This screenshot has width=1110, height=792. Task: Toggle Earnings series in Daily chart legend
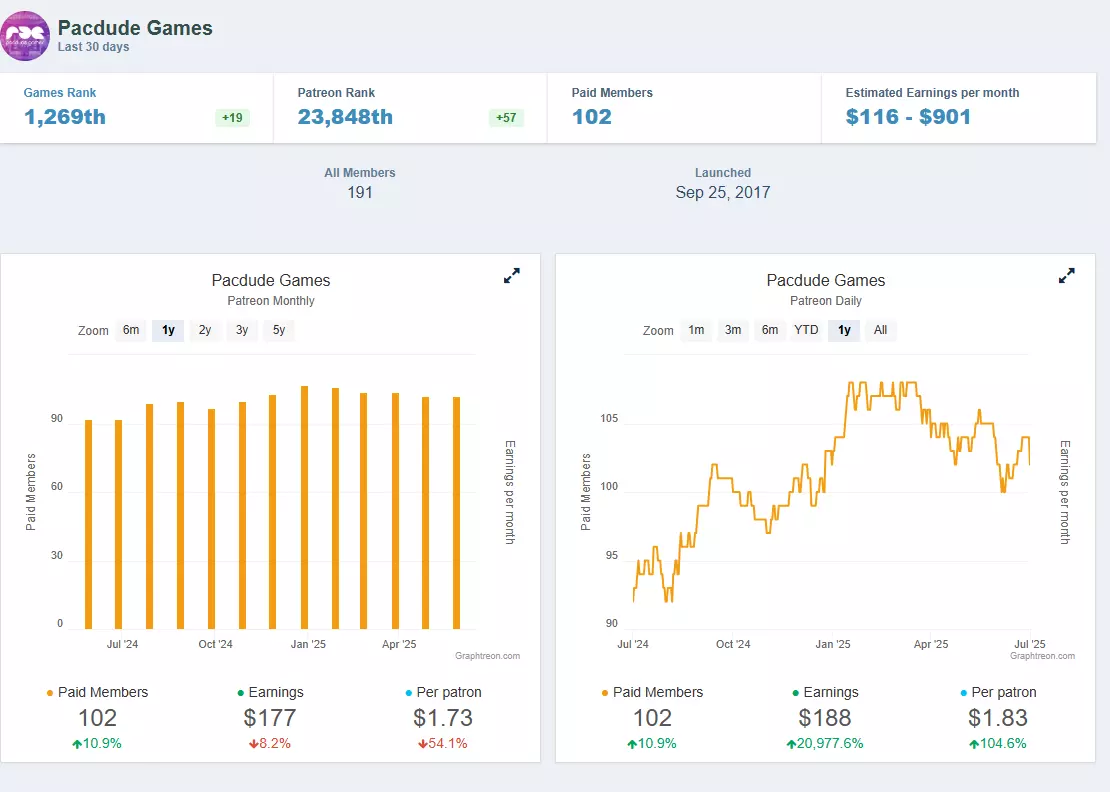825,692
